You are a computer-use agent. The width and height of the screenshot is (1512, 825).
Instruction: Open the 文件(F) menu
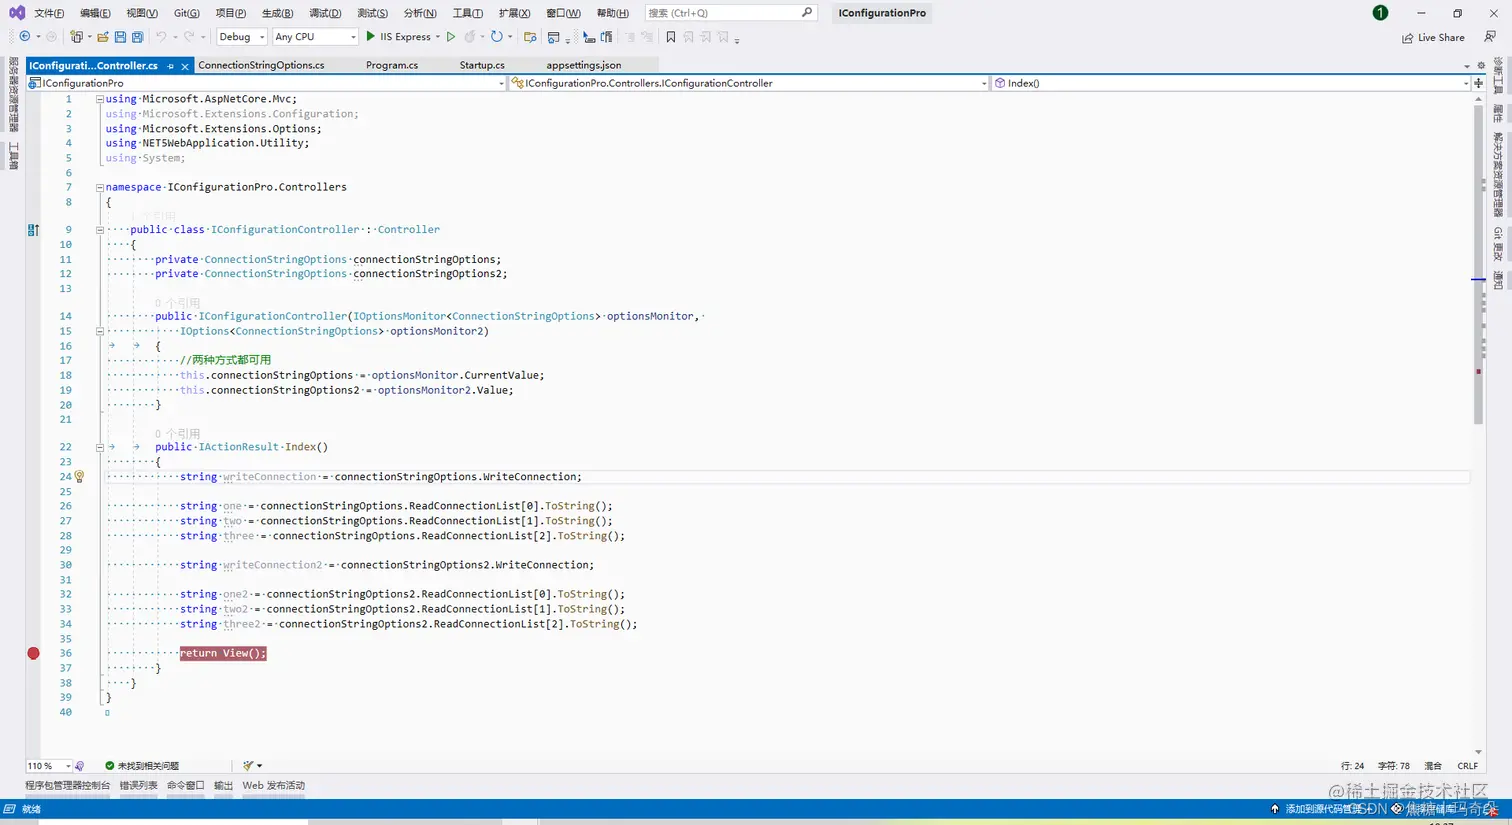click(49, 13)
